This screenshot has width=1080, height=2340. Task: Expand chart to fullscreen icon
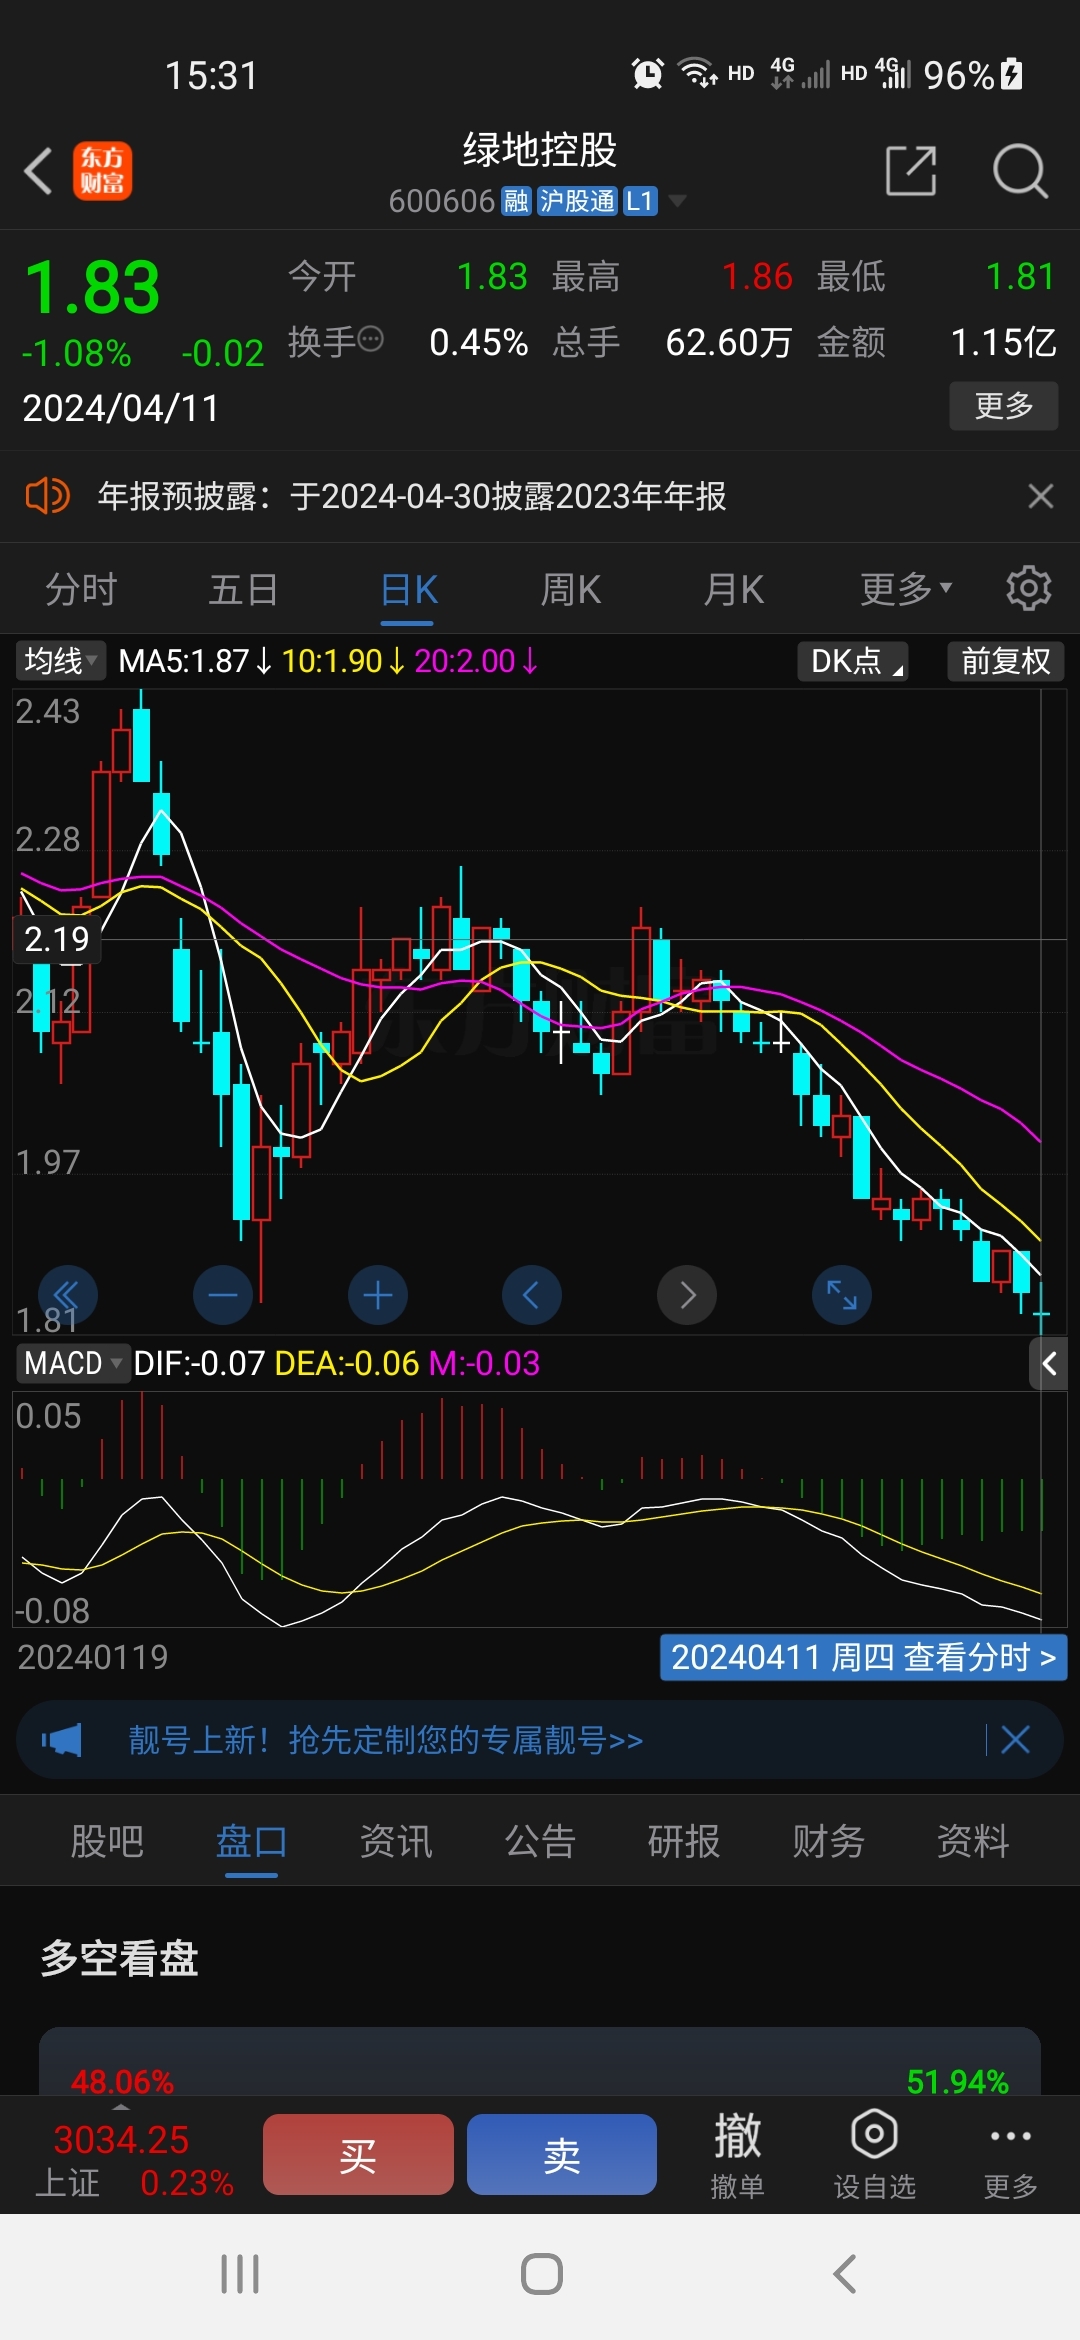click(842, 1295)
